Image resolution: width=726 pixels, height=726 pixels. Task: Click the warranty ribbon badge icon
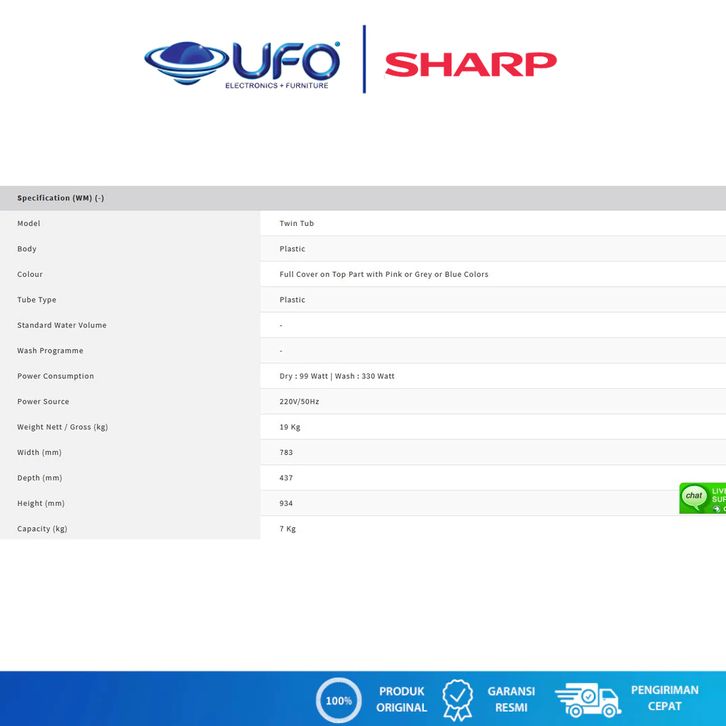[x=458, y=699]
